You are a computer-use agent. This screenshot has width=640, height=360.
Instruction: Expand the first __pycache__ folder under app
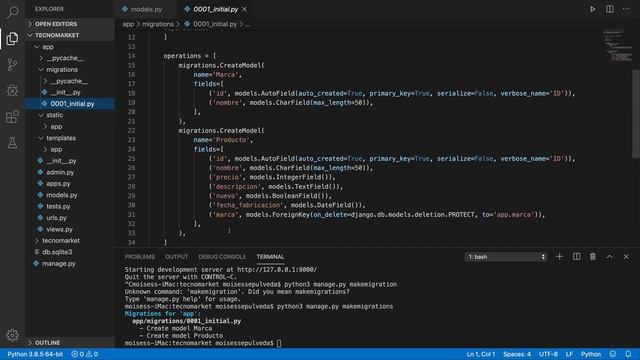(x=70, y=58)
